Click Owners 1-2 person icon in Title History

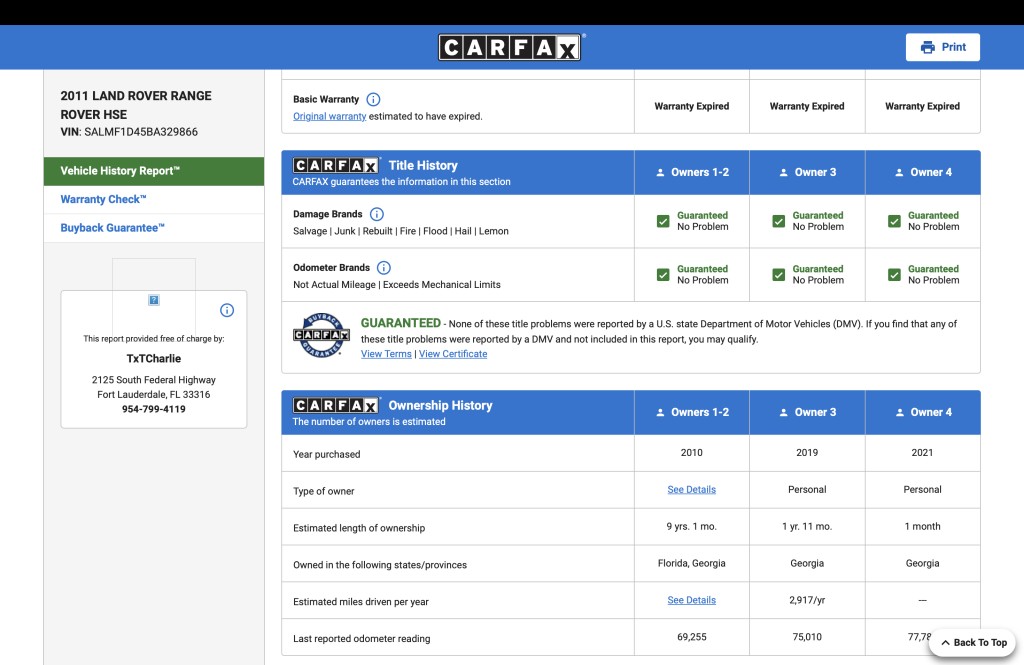coord(660,172)
